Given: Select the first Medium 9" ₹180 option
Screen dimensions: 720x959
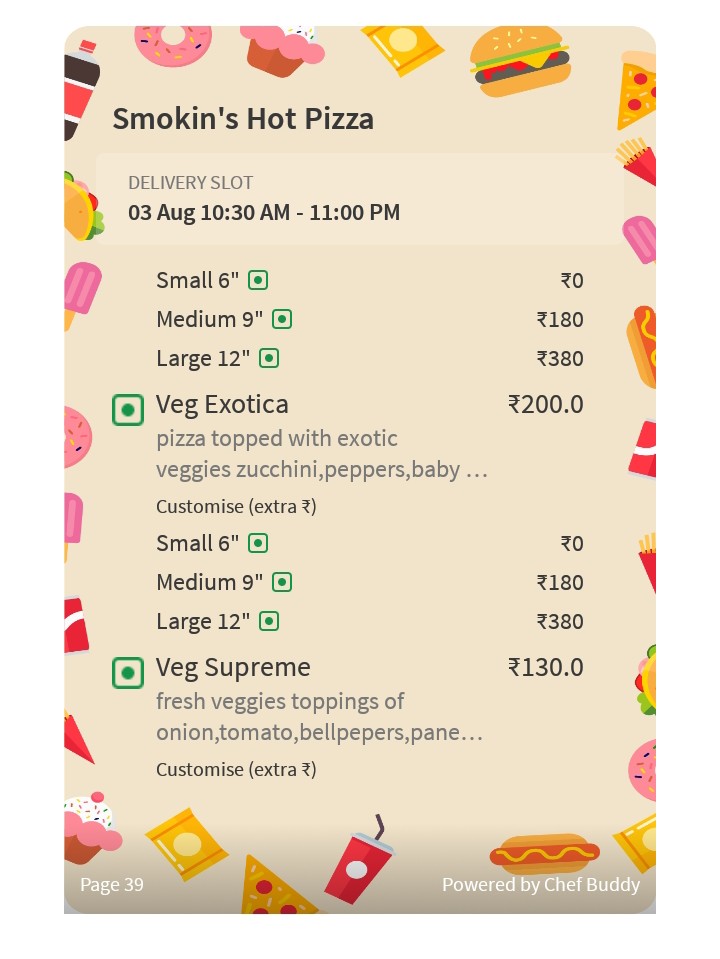Looking at the screenshot, I should (x=369, y=319).
